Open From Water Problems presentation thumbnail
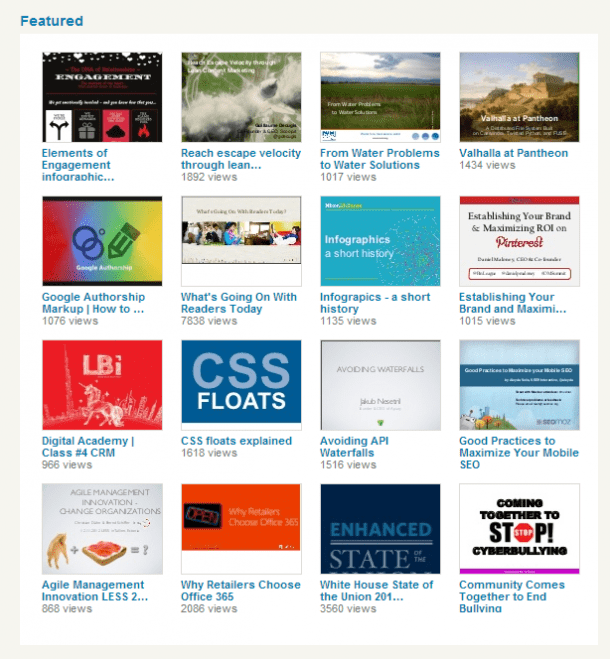This screenshot has height=659, width=610. [380, 97]
